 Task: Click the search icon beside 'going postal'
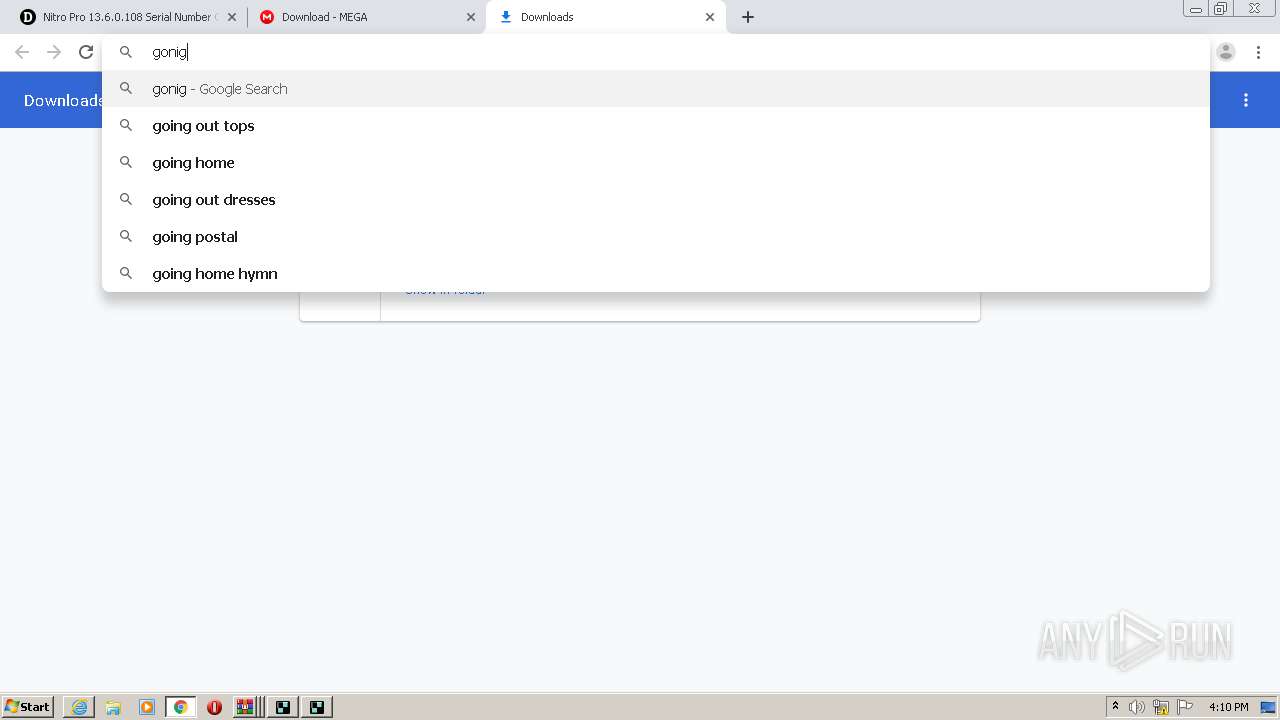[126, 236]
